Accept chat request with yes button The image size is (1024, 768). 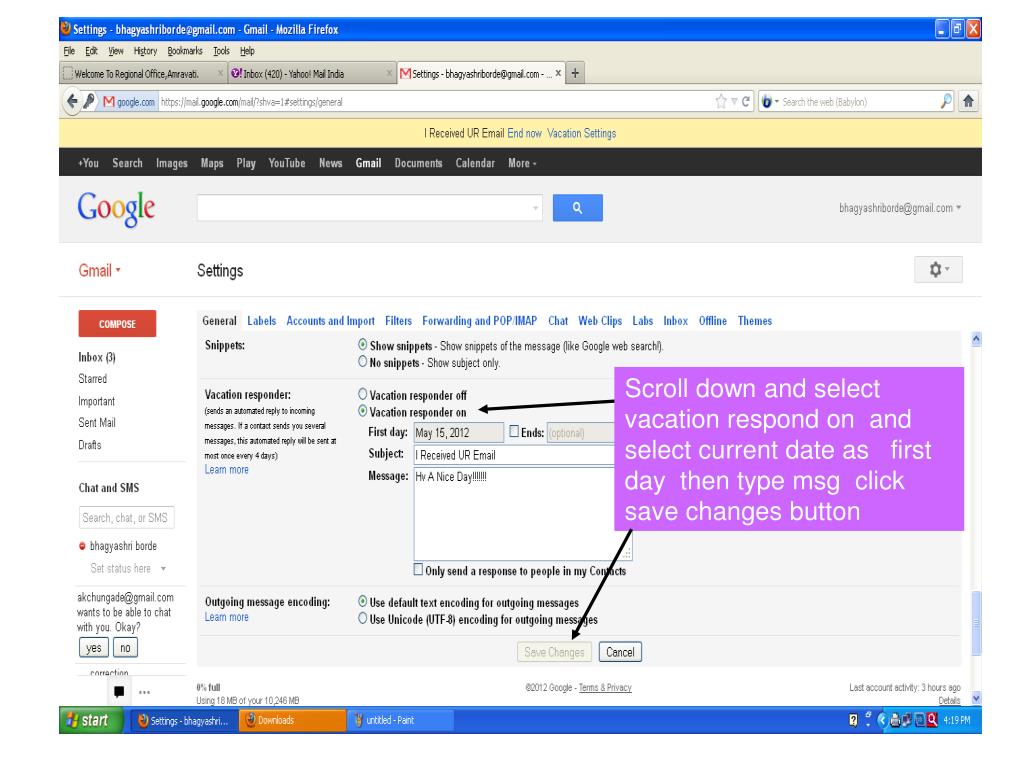[x=94, y=648]
